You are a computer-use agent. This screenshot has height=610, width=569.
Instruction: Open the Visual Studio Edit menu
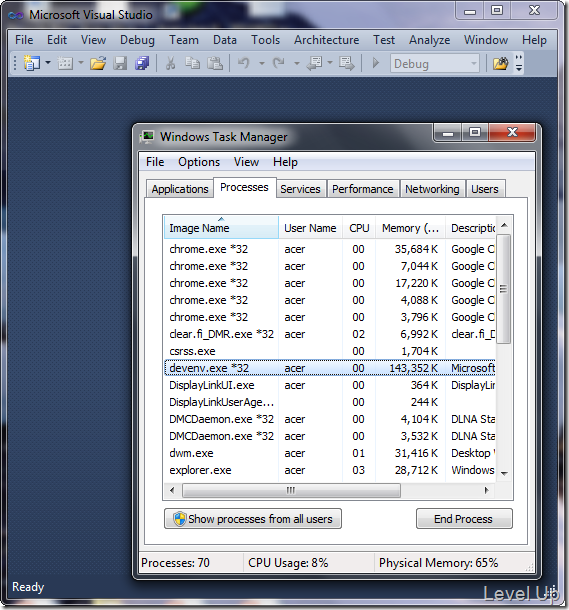(x=57, y=40)
